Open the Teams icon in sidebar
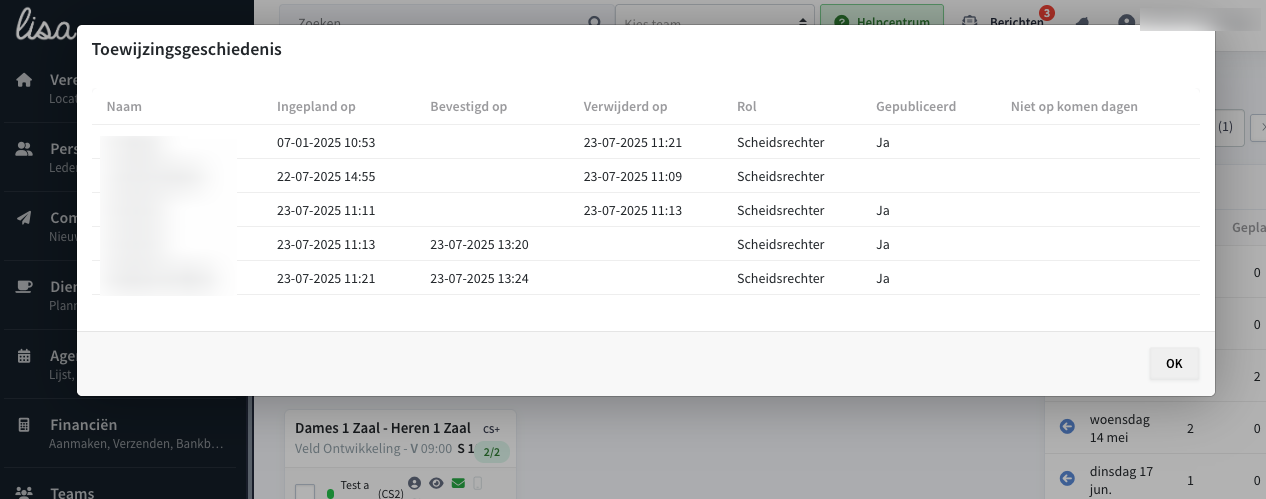 coord(25,492)
